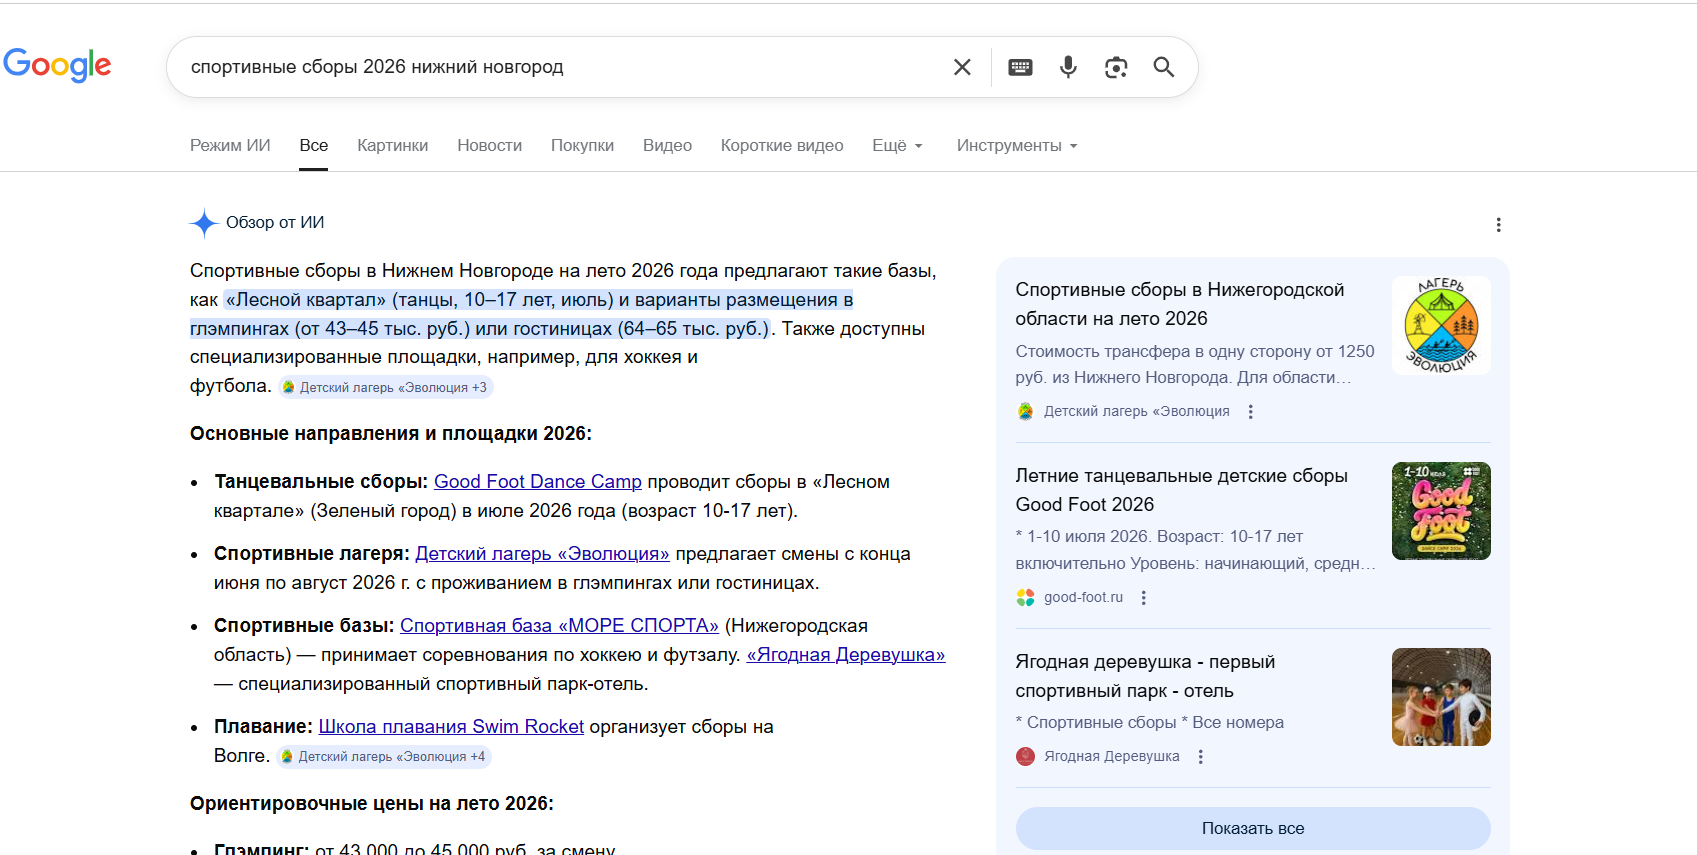This screenshot has width=1697, height=855.
Task: Start voice search with the microphone icon
Action: coord(1068,67)
